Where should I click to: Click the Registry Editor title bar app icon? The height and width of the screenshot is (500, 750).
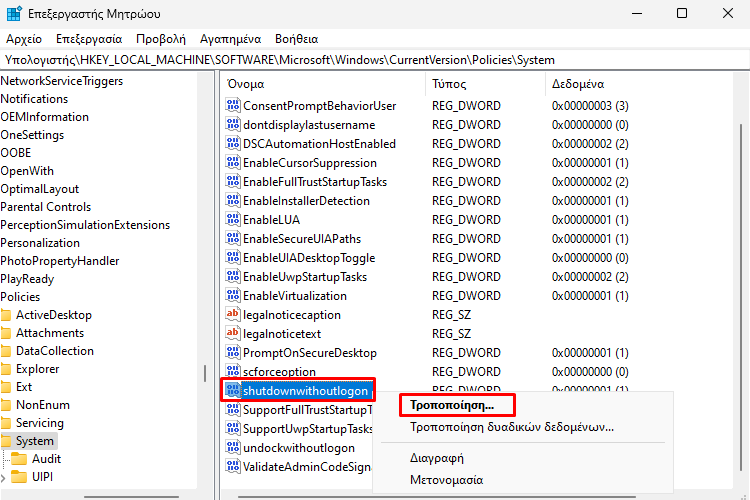pyautogui.click(x=14, y=13)
